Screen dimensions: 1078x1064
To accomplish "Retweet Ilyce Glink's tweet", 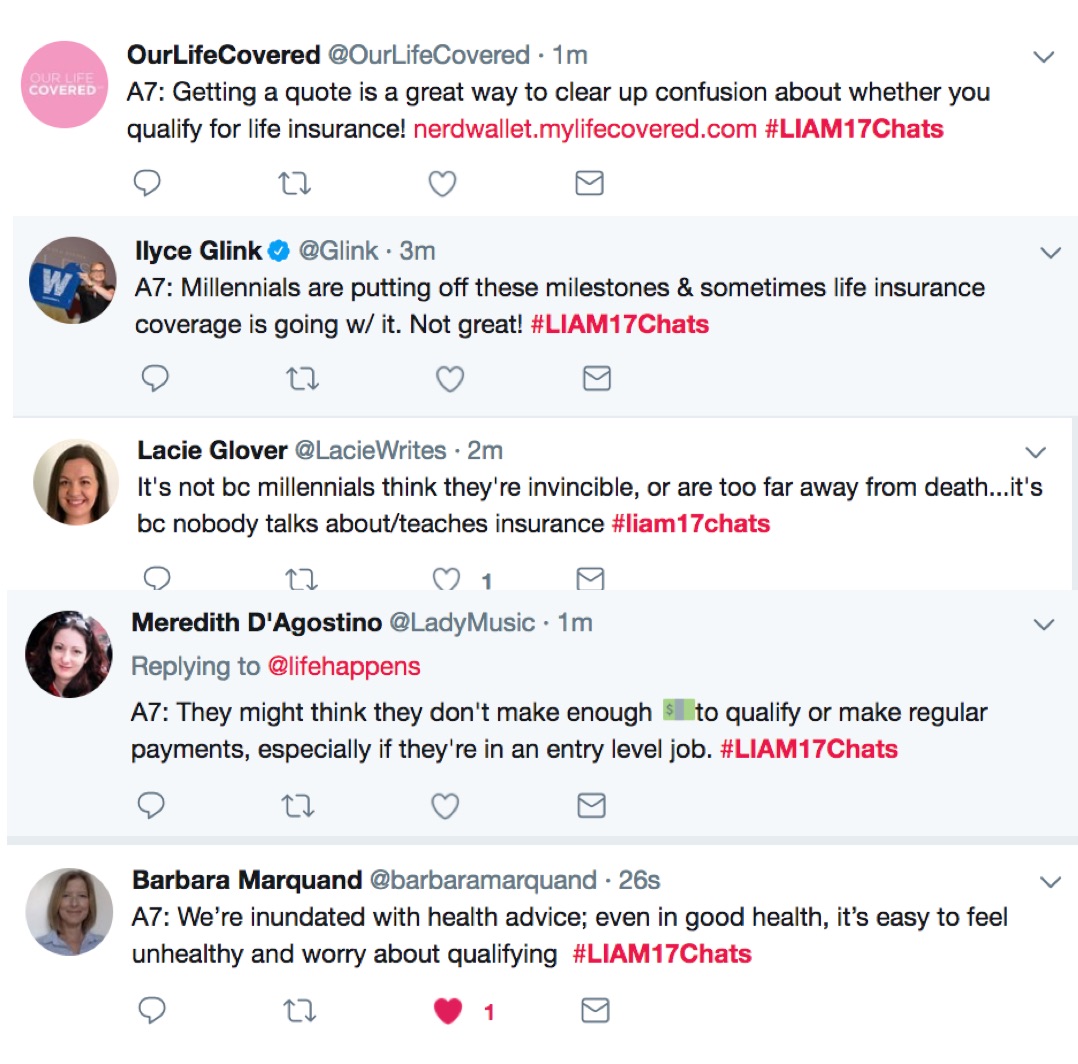I will [x=297, y=378].
